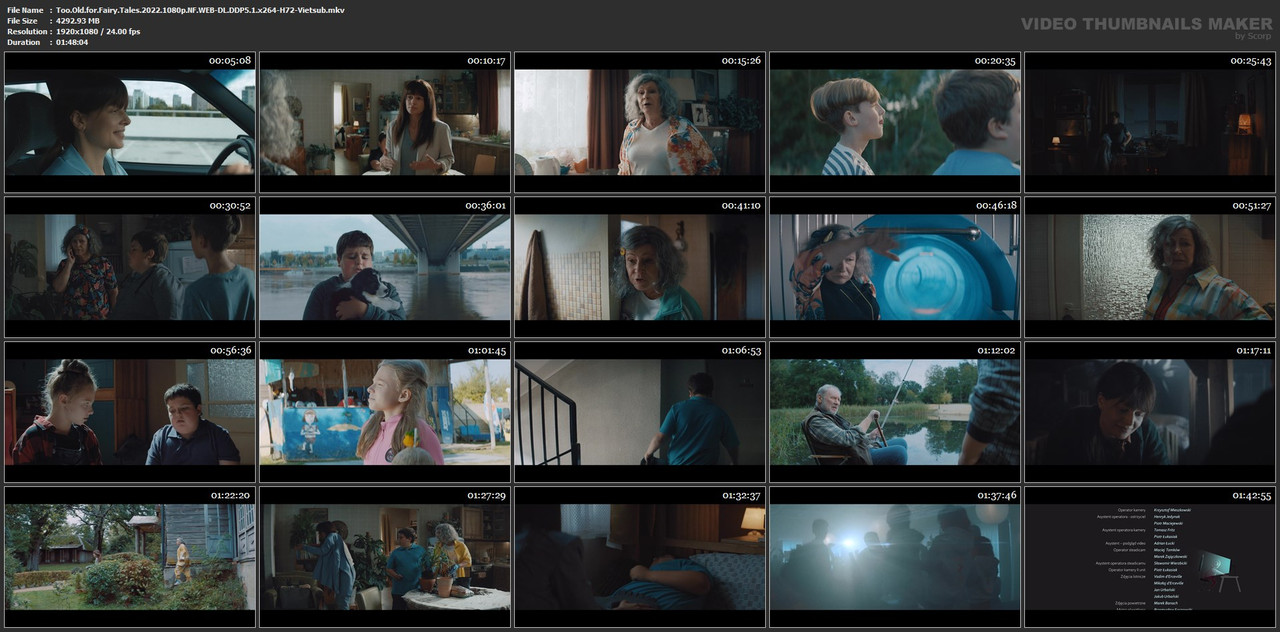
Task: Click the resolution value 1920x1080 / 24.00 fps
Action: pos(98,31)
